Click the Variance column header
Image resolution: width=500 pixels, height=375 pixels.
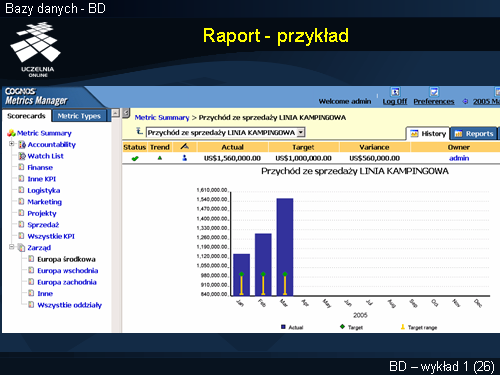(x=374, y=147)
